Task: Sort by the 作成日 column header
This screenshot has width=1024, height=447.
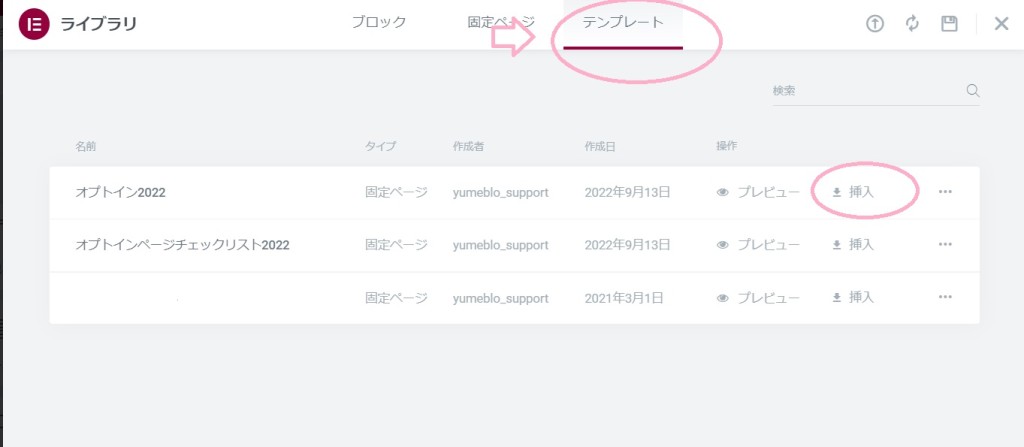Action: [x=600, y=146]
